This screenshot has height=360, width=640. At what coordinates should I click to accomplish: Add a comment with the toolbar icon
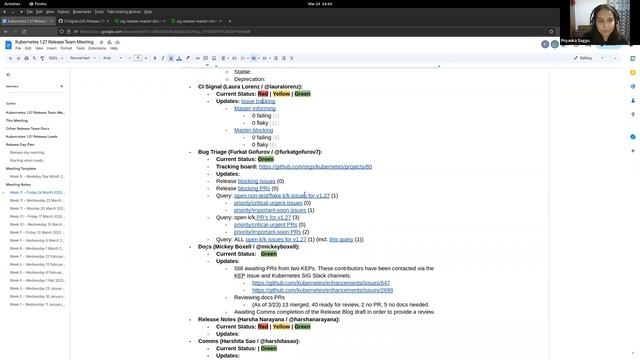click(206, 58)
